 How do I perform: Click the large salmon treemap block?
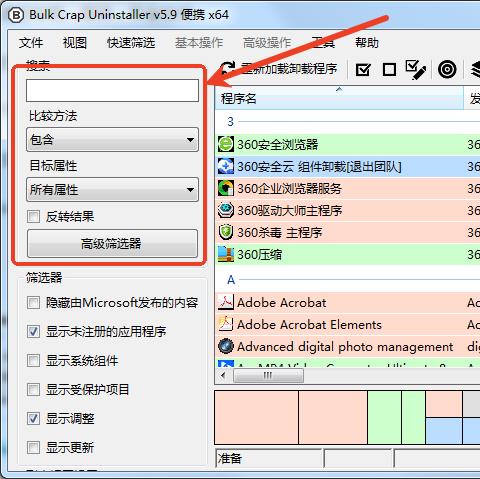click(257, 417)
